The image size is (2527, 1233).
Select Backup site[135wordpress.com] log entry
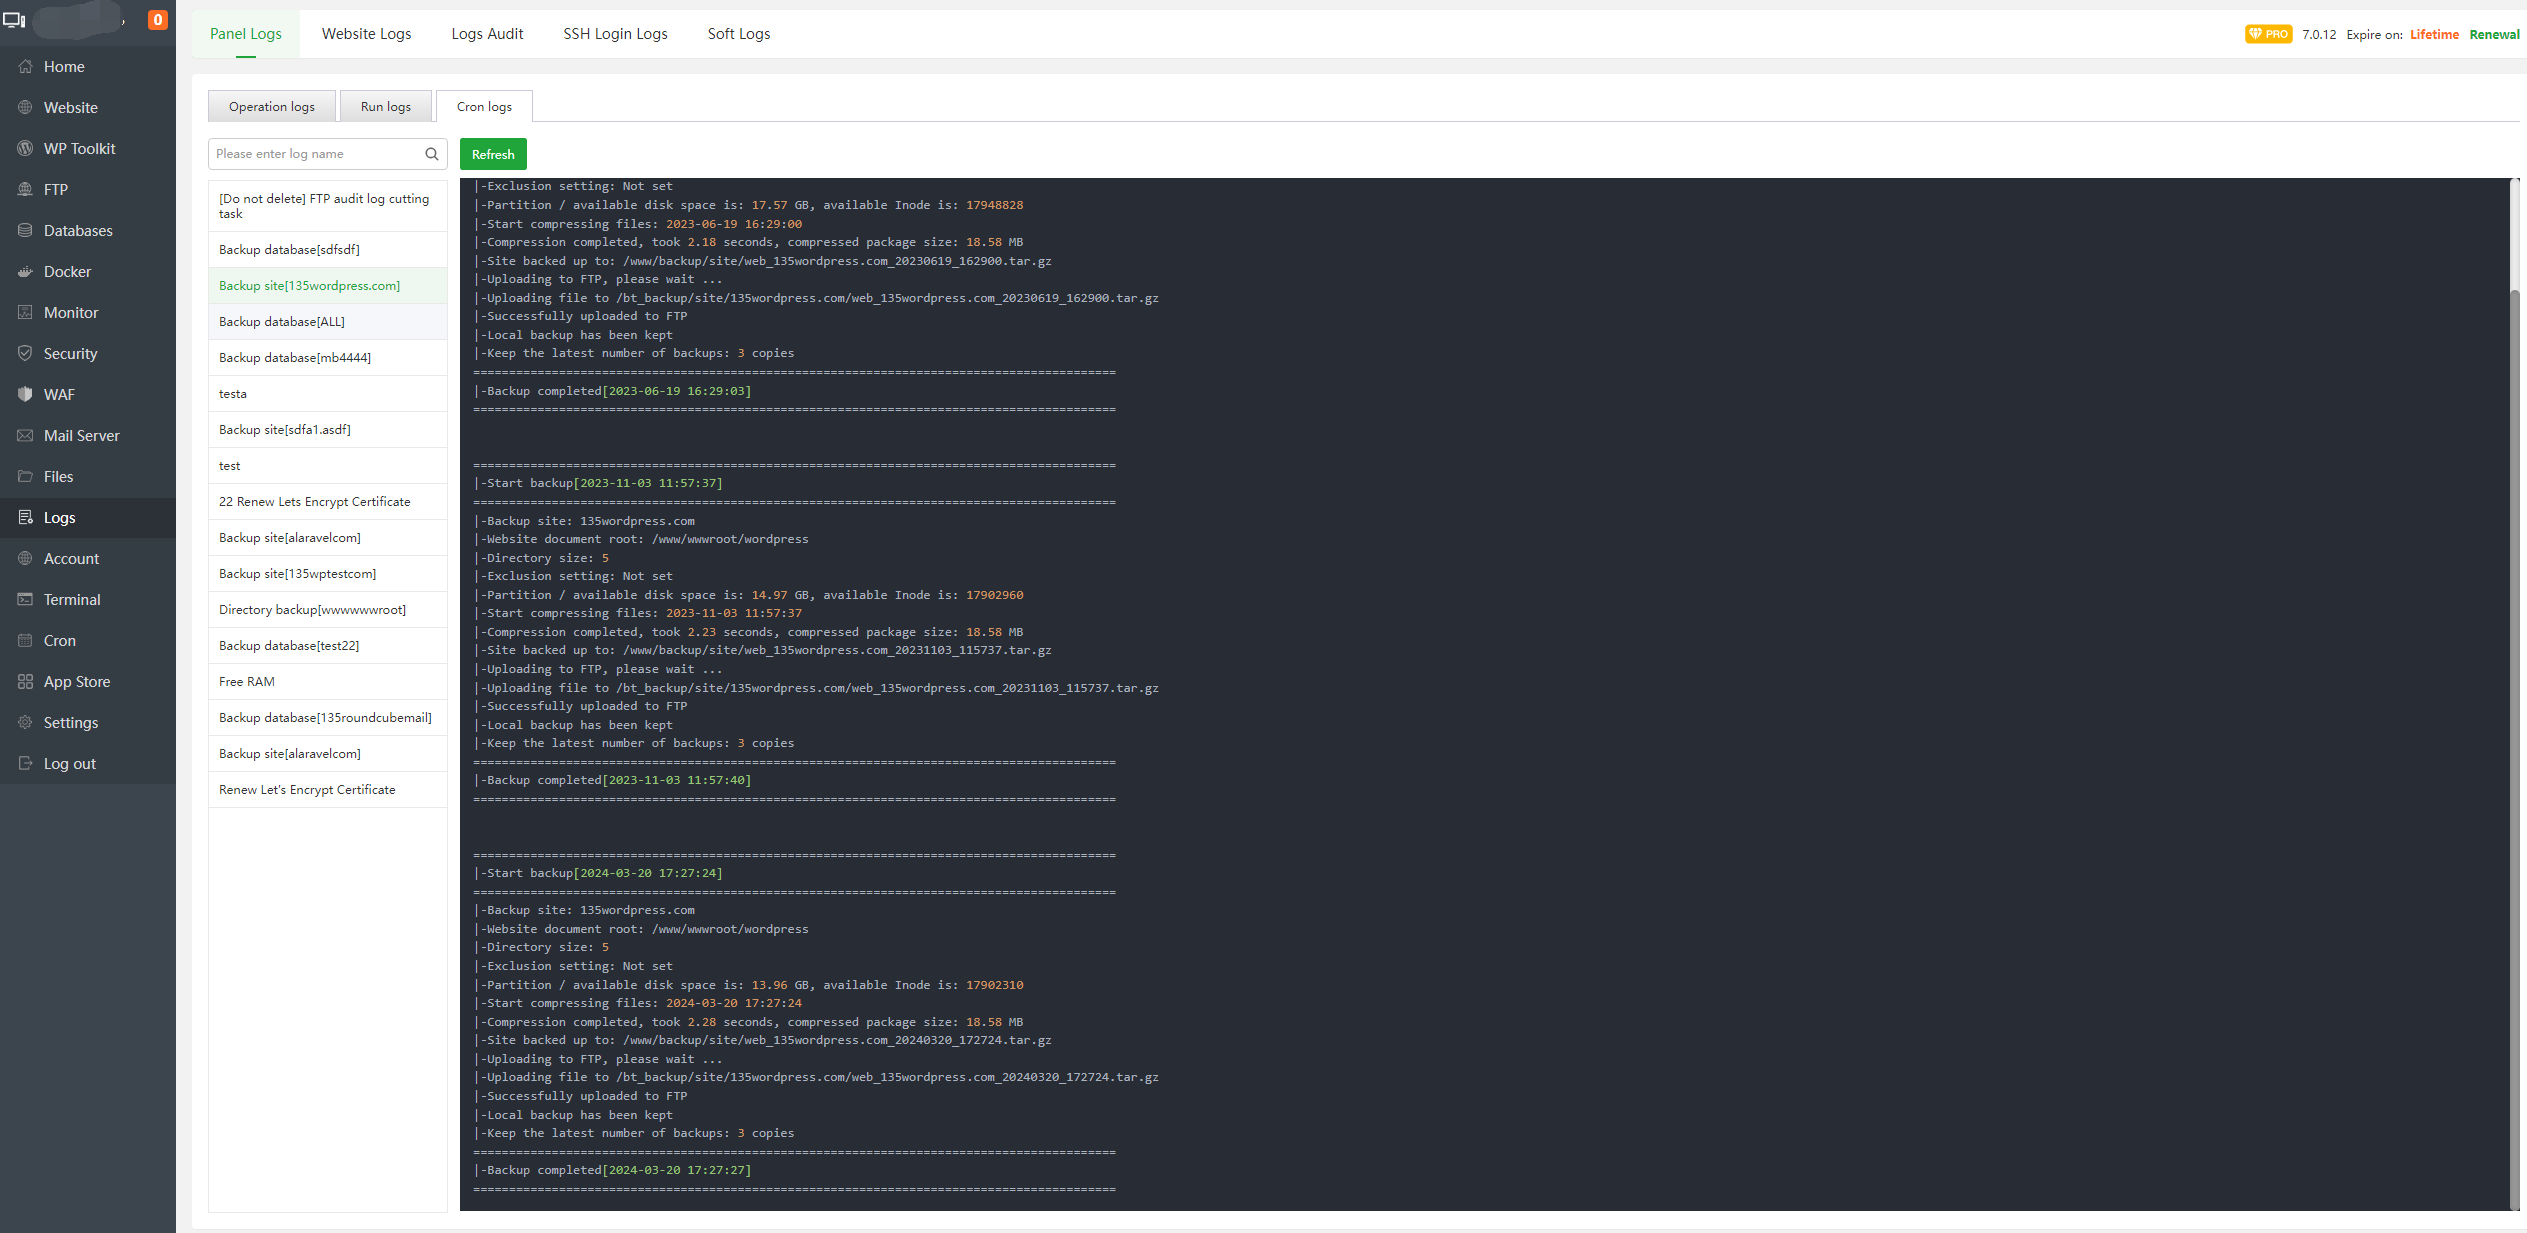309,285
